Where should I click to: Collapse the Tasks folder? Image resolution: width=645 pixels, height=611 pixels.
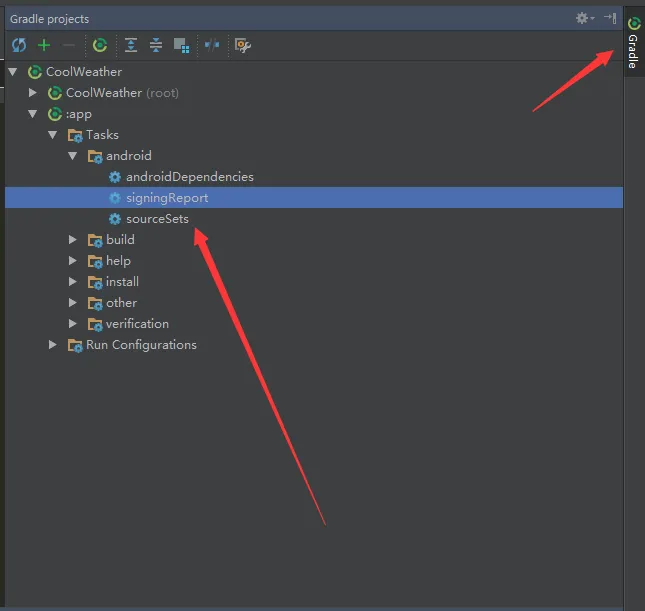[x=53, y=135]
